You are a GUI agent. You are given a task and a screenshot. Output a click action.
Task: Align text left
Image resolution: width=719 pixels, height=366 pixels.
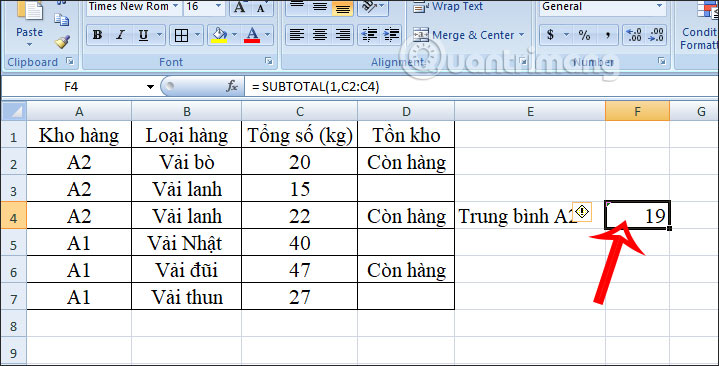(297, 35)
